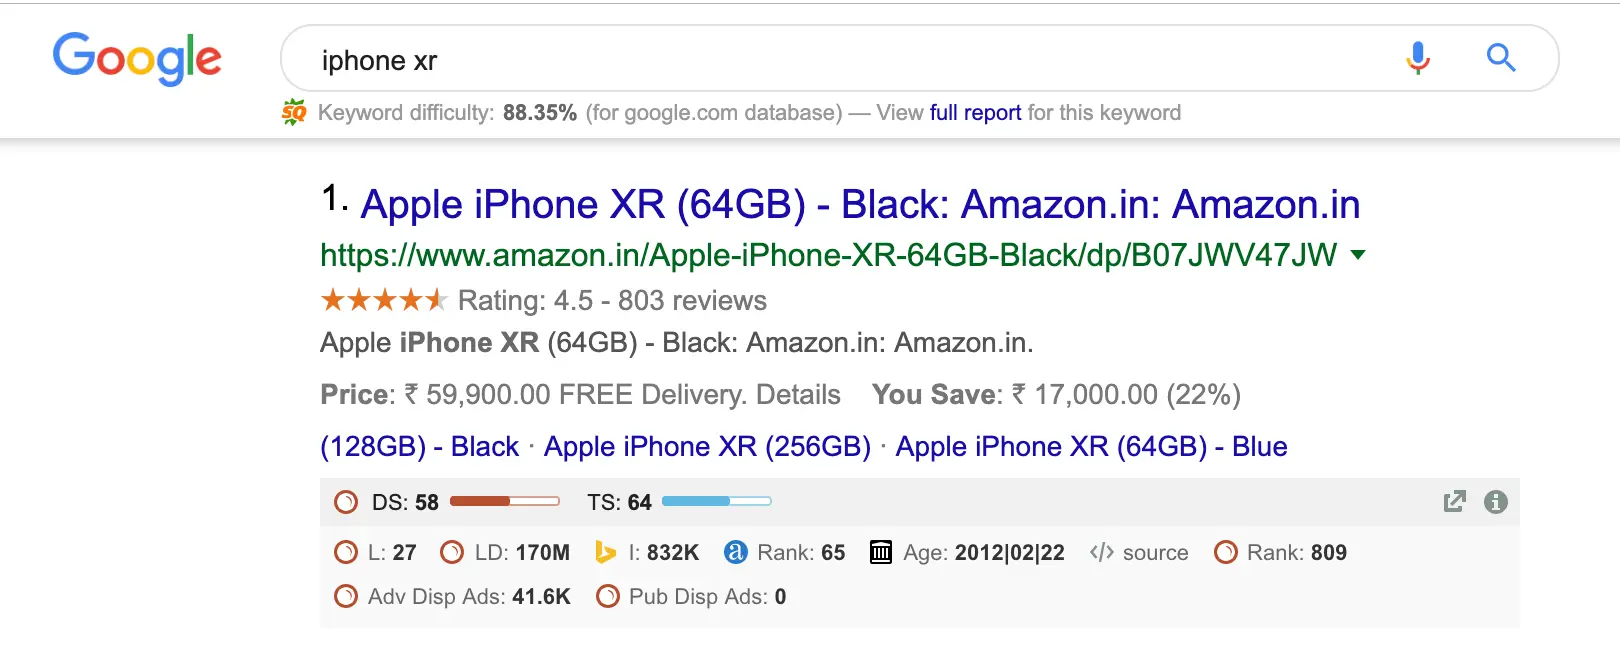Click the TS score blue bar

pyautogui.click(x=717, y=501)
